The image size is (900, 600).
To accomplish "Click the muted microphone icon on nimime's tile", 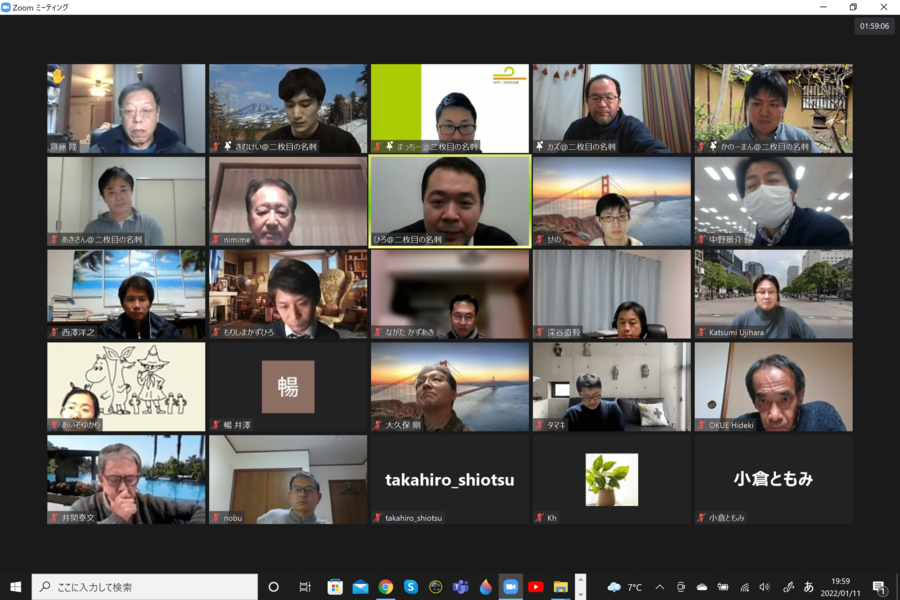I will coord(215,240).
